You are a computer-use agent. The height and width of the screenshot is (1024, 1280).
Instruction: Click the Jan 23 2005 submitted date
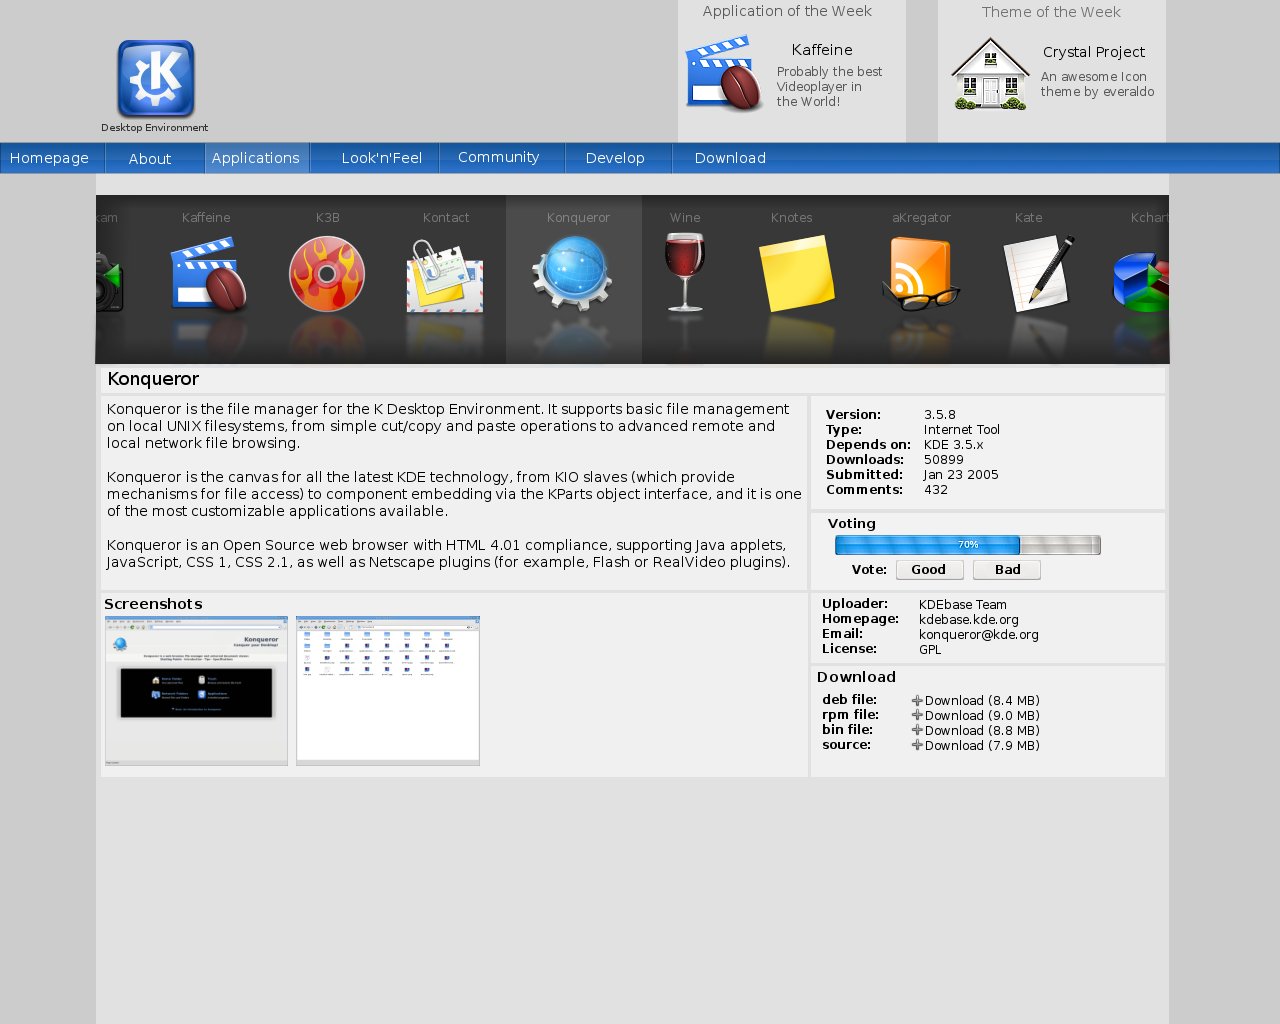pos(961,475)
